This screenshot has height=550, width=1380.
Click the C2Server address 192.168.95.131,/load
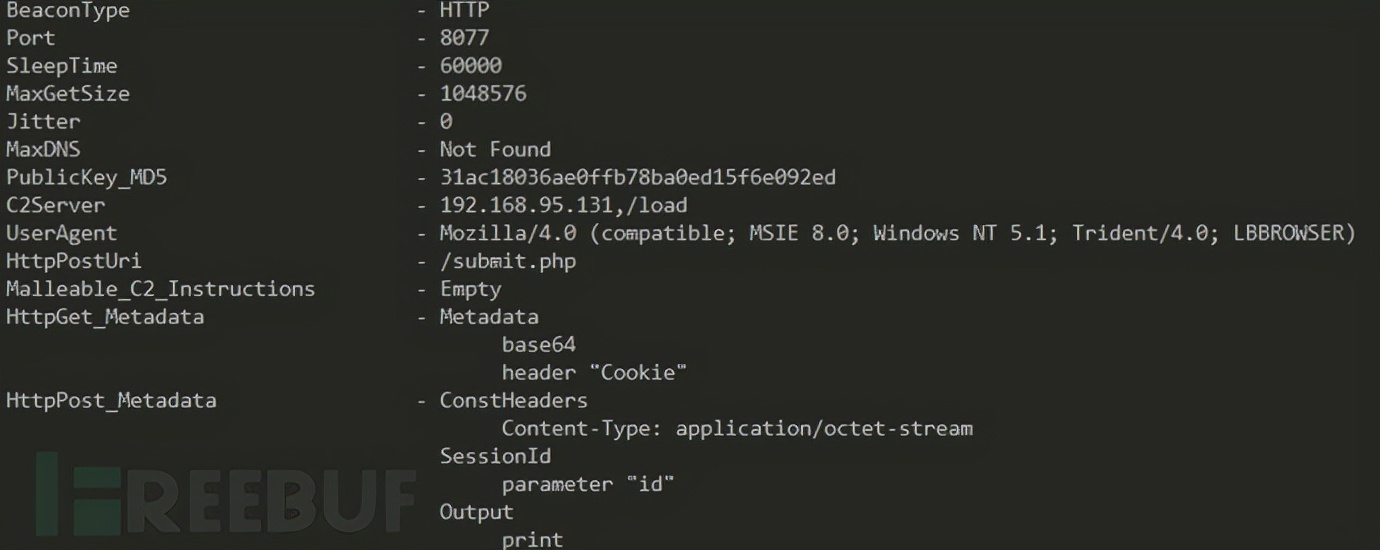(x=563, y=205)
